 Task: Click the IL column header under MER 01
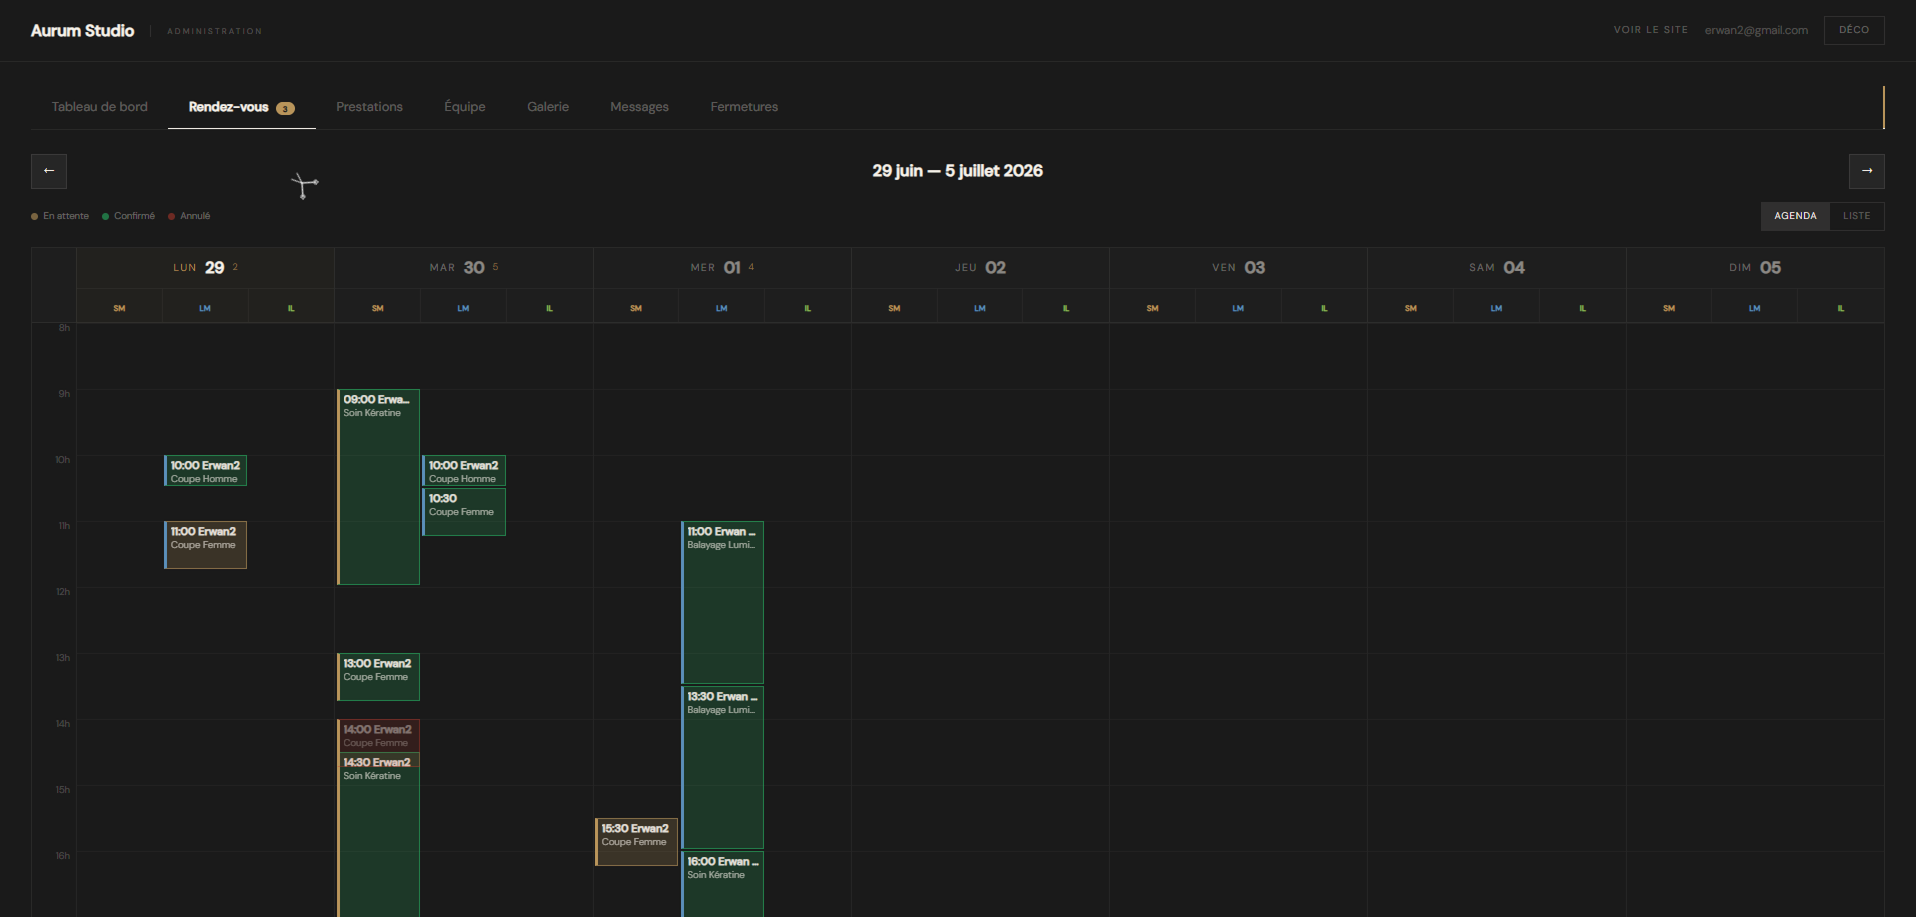click(x=808, y=308)
